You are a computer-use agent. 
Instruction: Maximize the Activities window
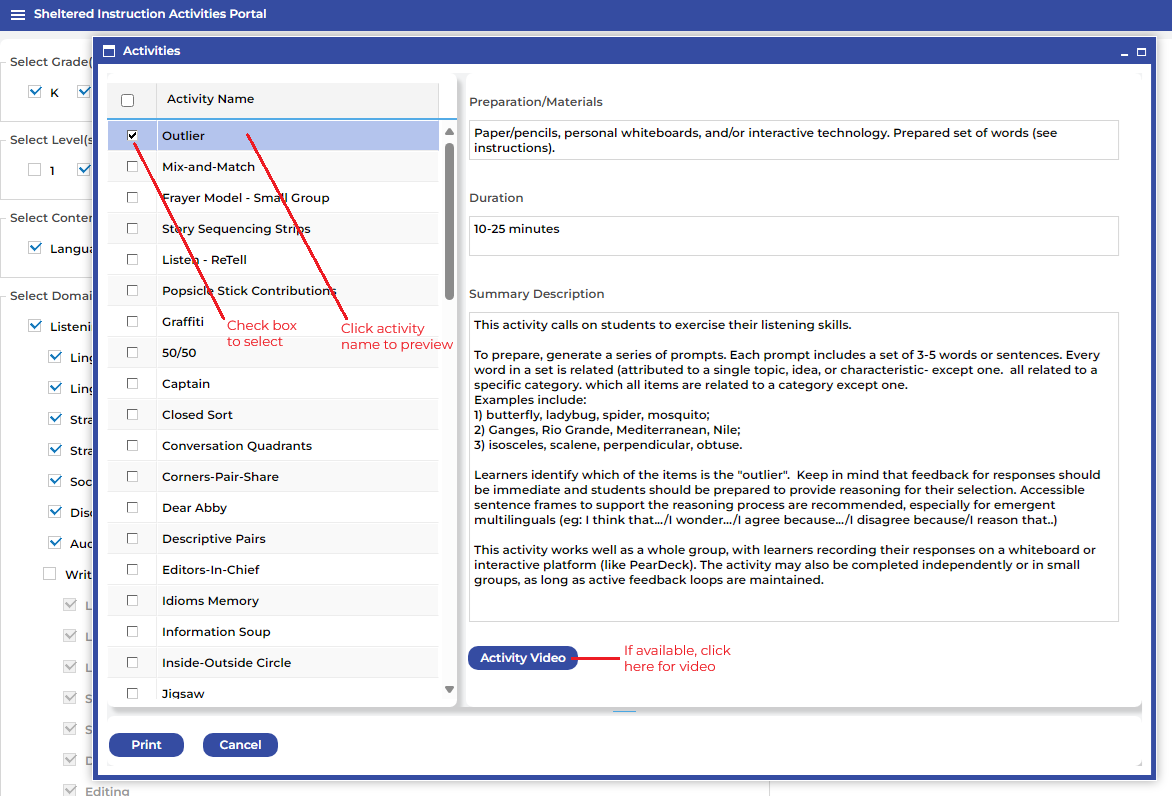[x=1141, y=52]
